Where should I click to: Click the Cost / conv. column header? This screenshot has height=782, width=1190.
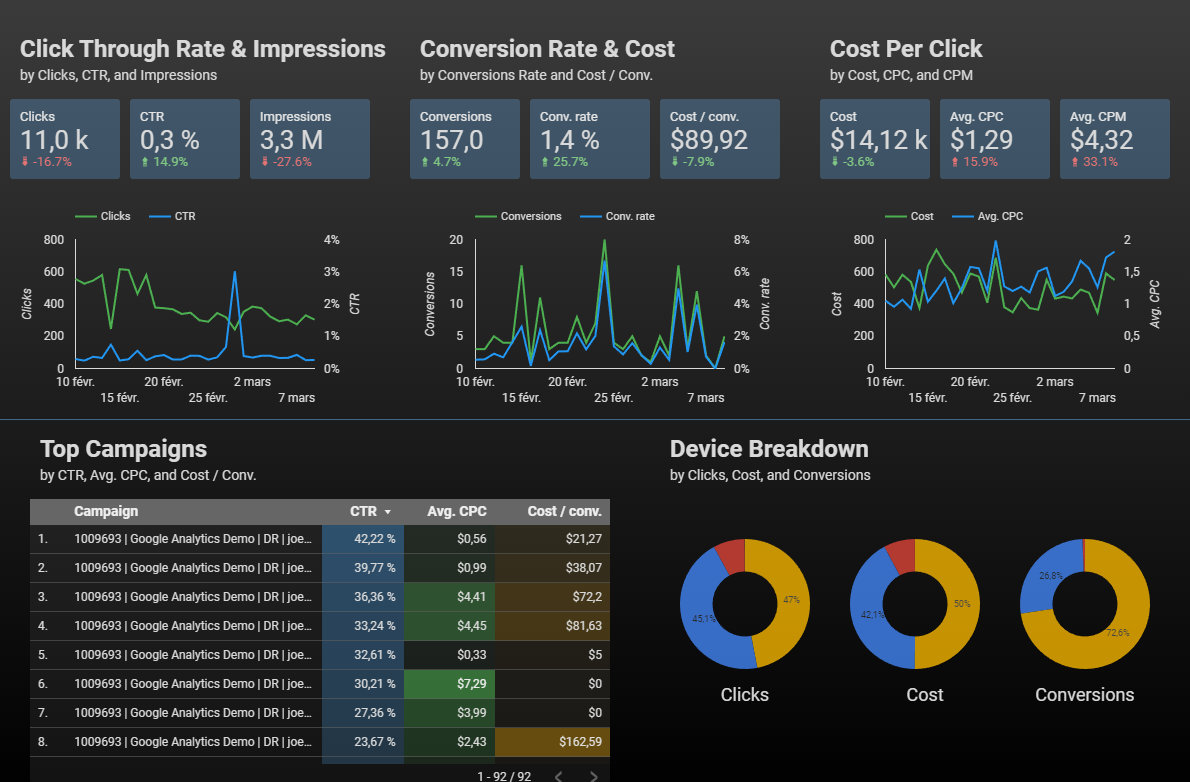coord(565,512)
